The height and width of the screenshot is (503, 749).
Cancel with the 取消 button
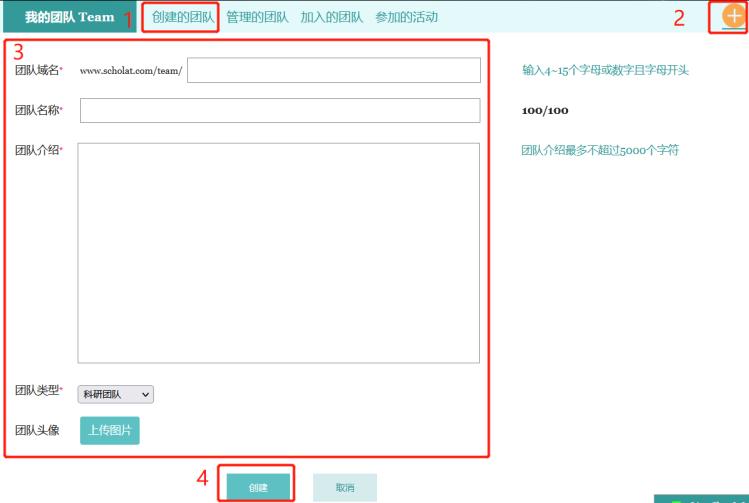point(344,487)
